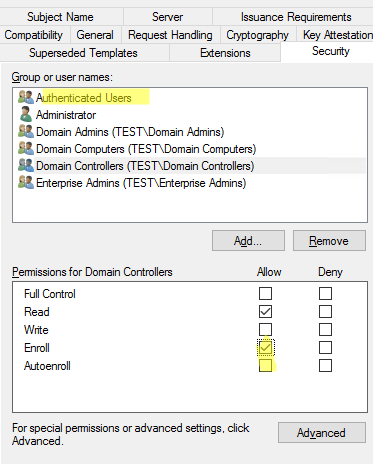
Task: Switch to the Cryptography tab
Action: pyautogui.click(x=257, y=35)
